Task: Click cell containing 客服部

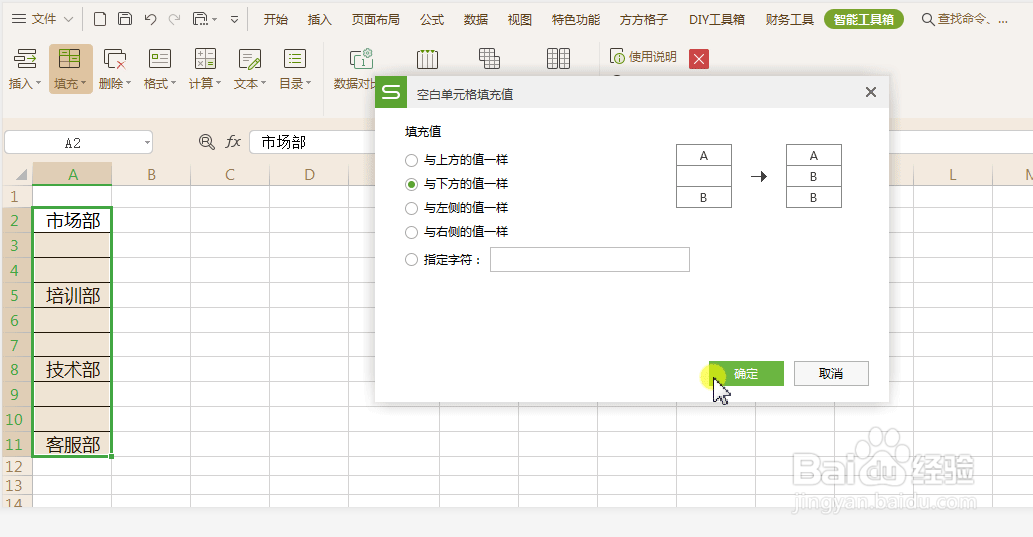Action: tap(72, 445)
